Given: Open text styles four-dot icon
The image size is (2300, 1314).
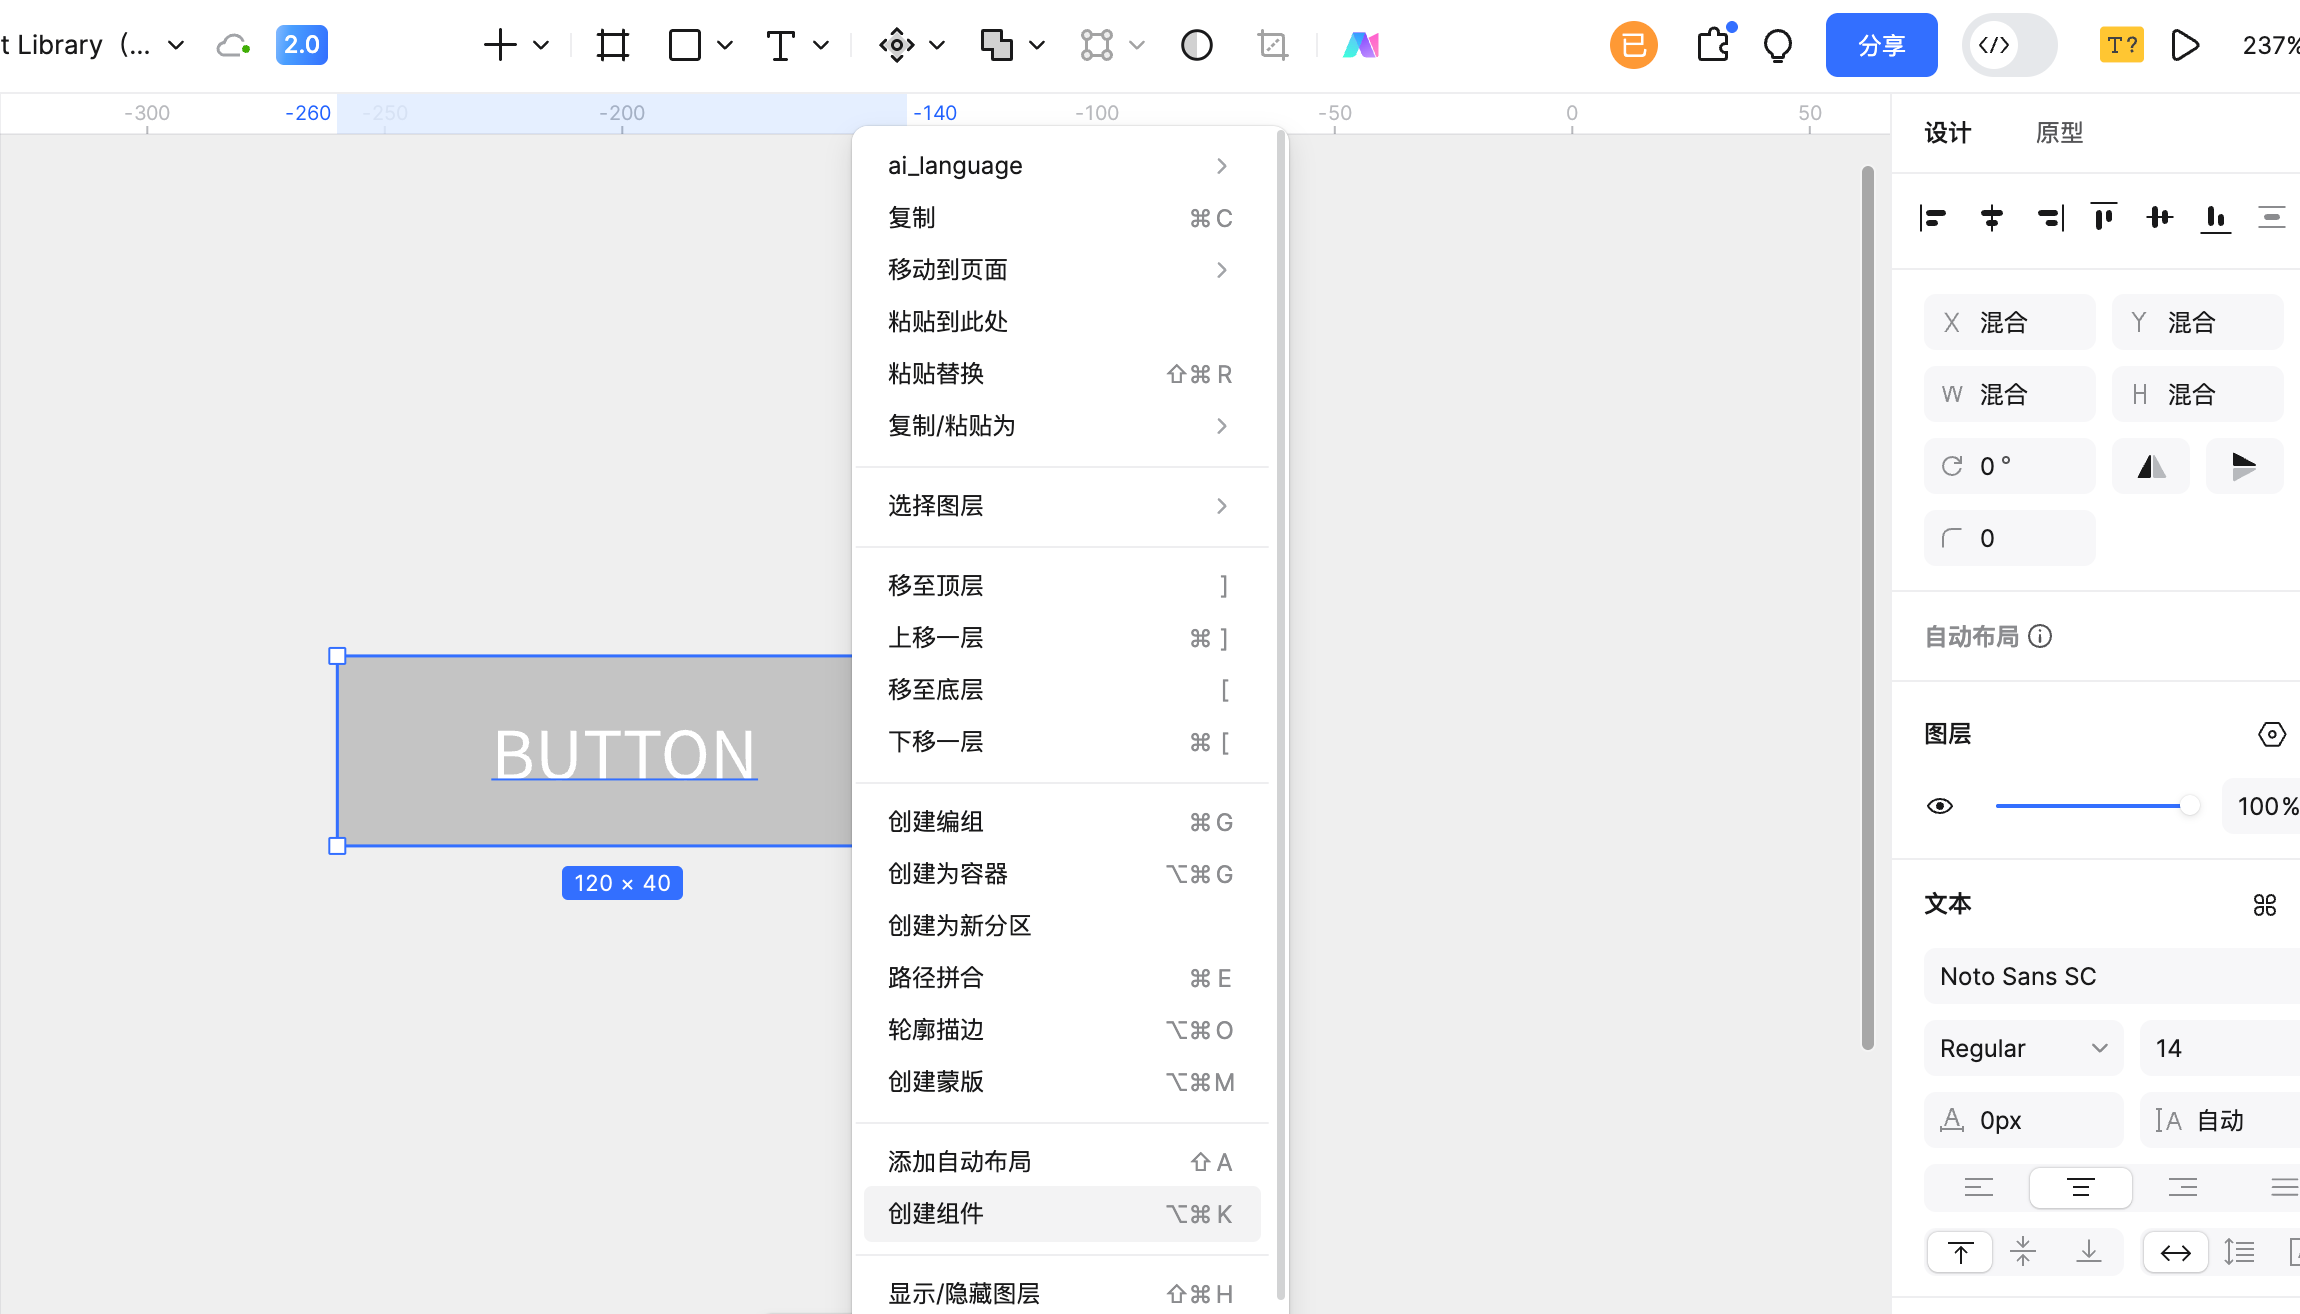Looking at the screenshot, I should tap(2265, 905).
